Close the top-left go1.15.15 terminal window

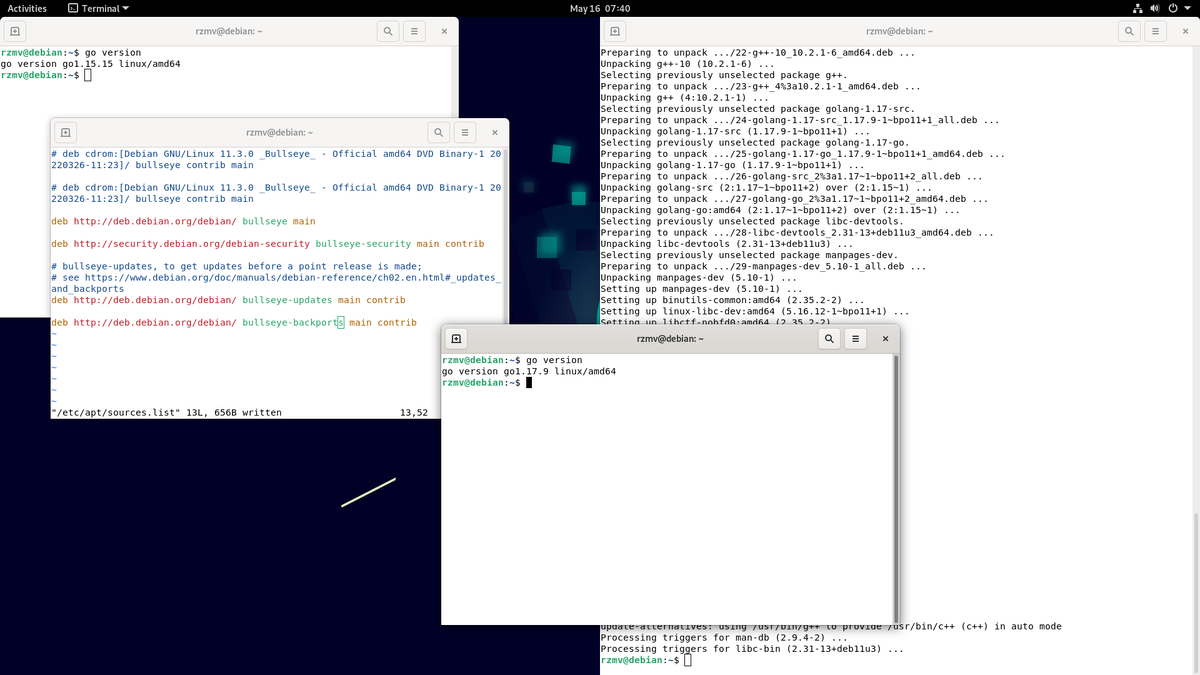[x=444, y=32]
